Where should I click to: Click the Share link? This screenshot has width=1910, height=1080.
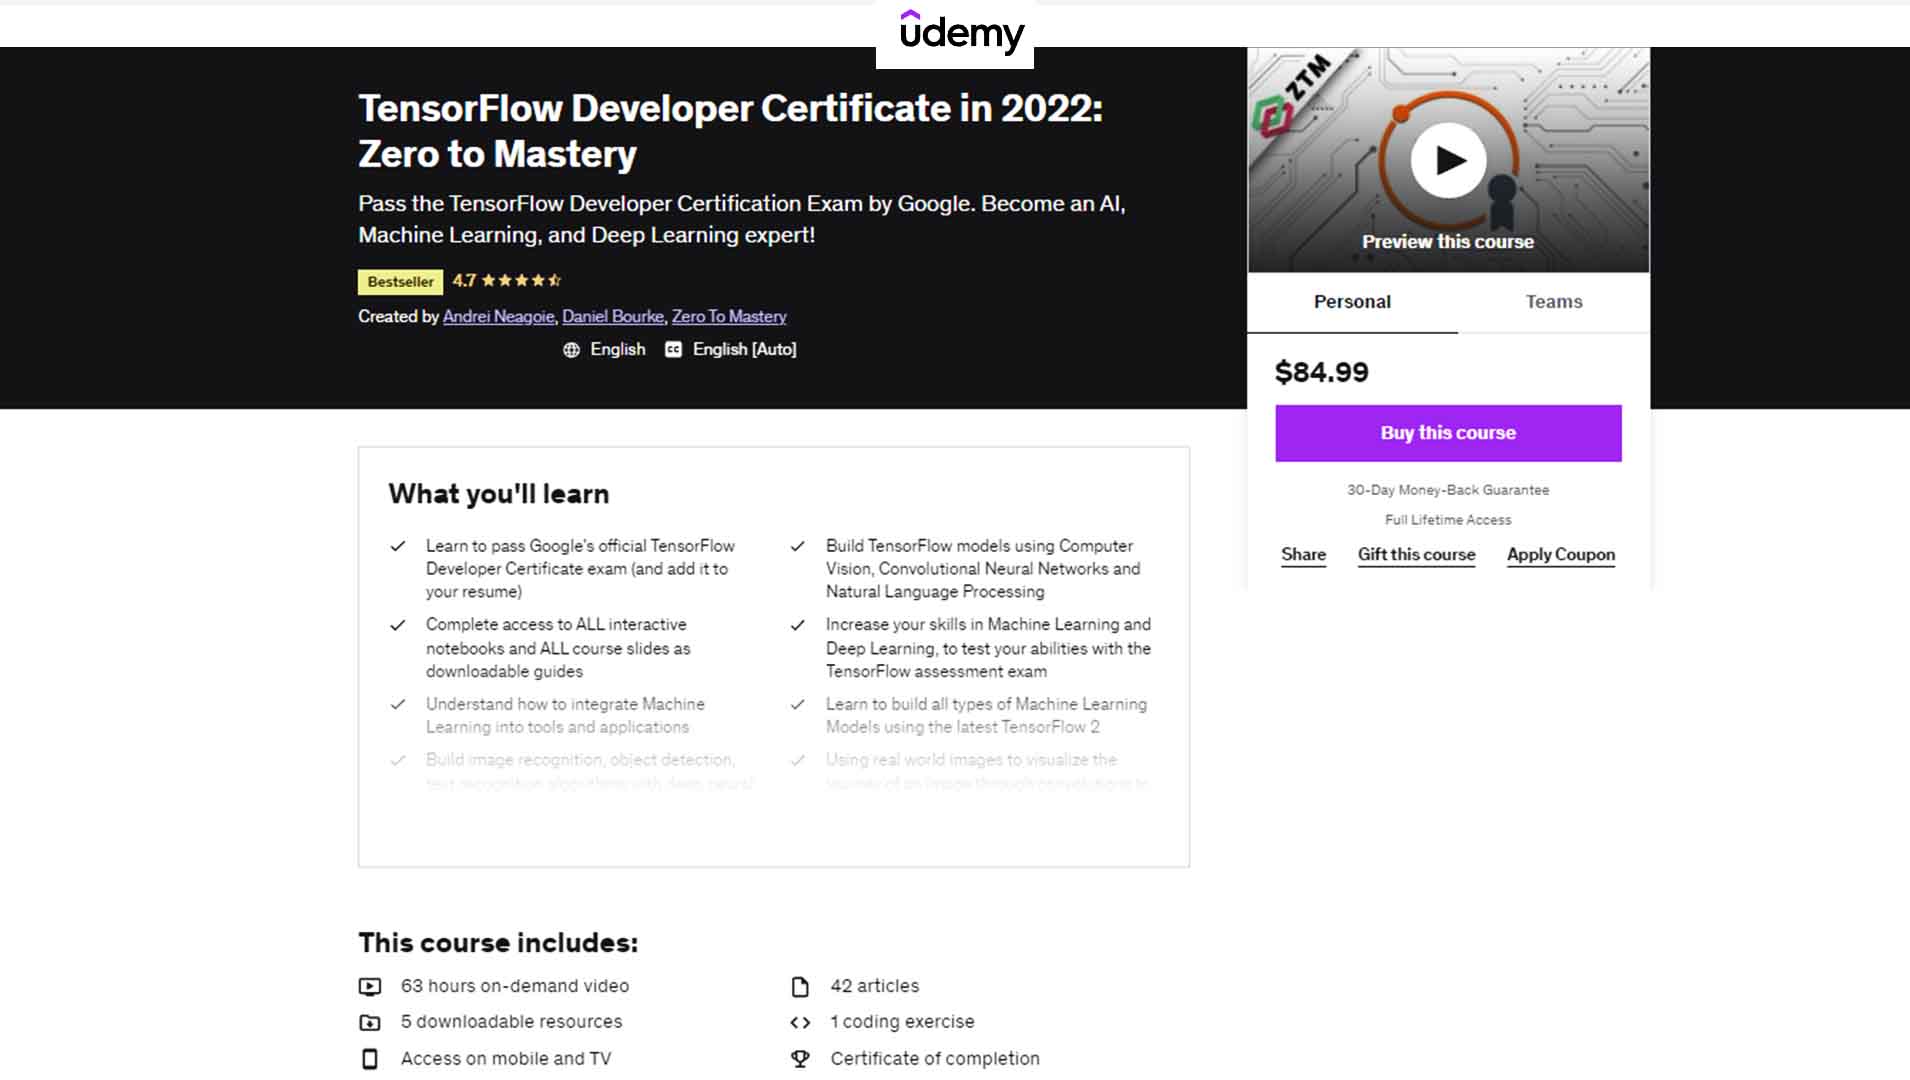tap(1303, 555)
